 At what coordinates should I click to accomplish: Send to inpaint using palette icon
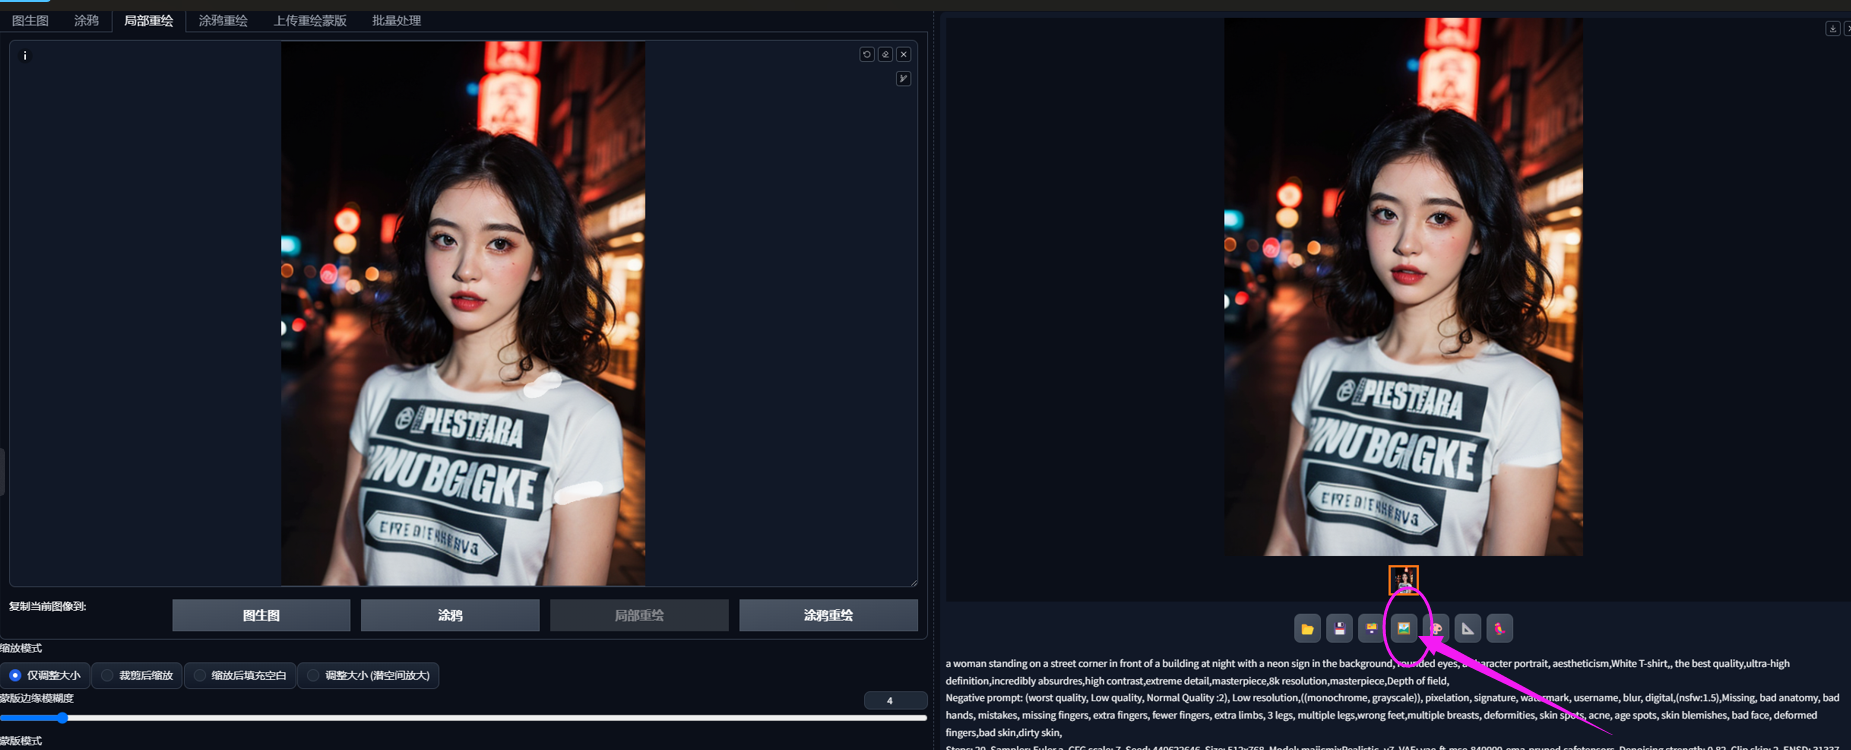point(1436,628)
